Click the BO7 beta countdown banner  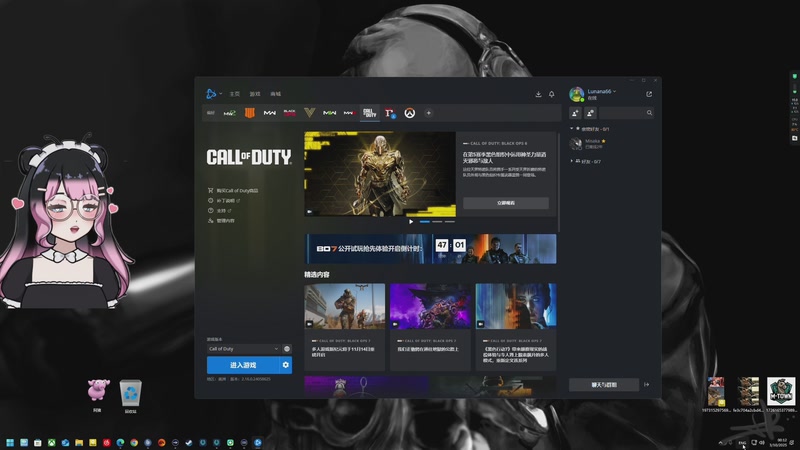[x=431, y=249]
